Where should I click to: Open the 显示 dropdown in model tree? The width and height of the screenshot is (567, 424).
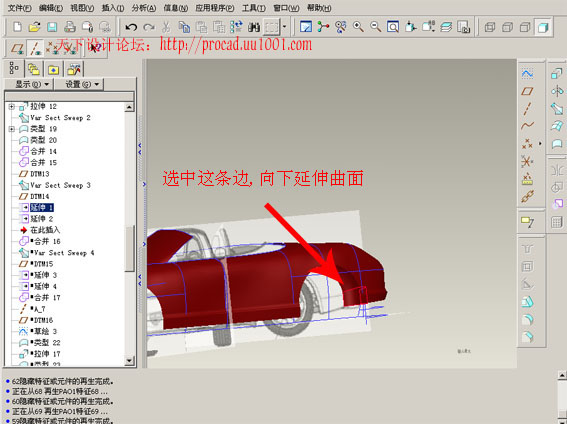(x=32, y=84)
